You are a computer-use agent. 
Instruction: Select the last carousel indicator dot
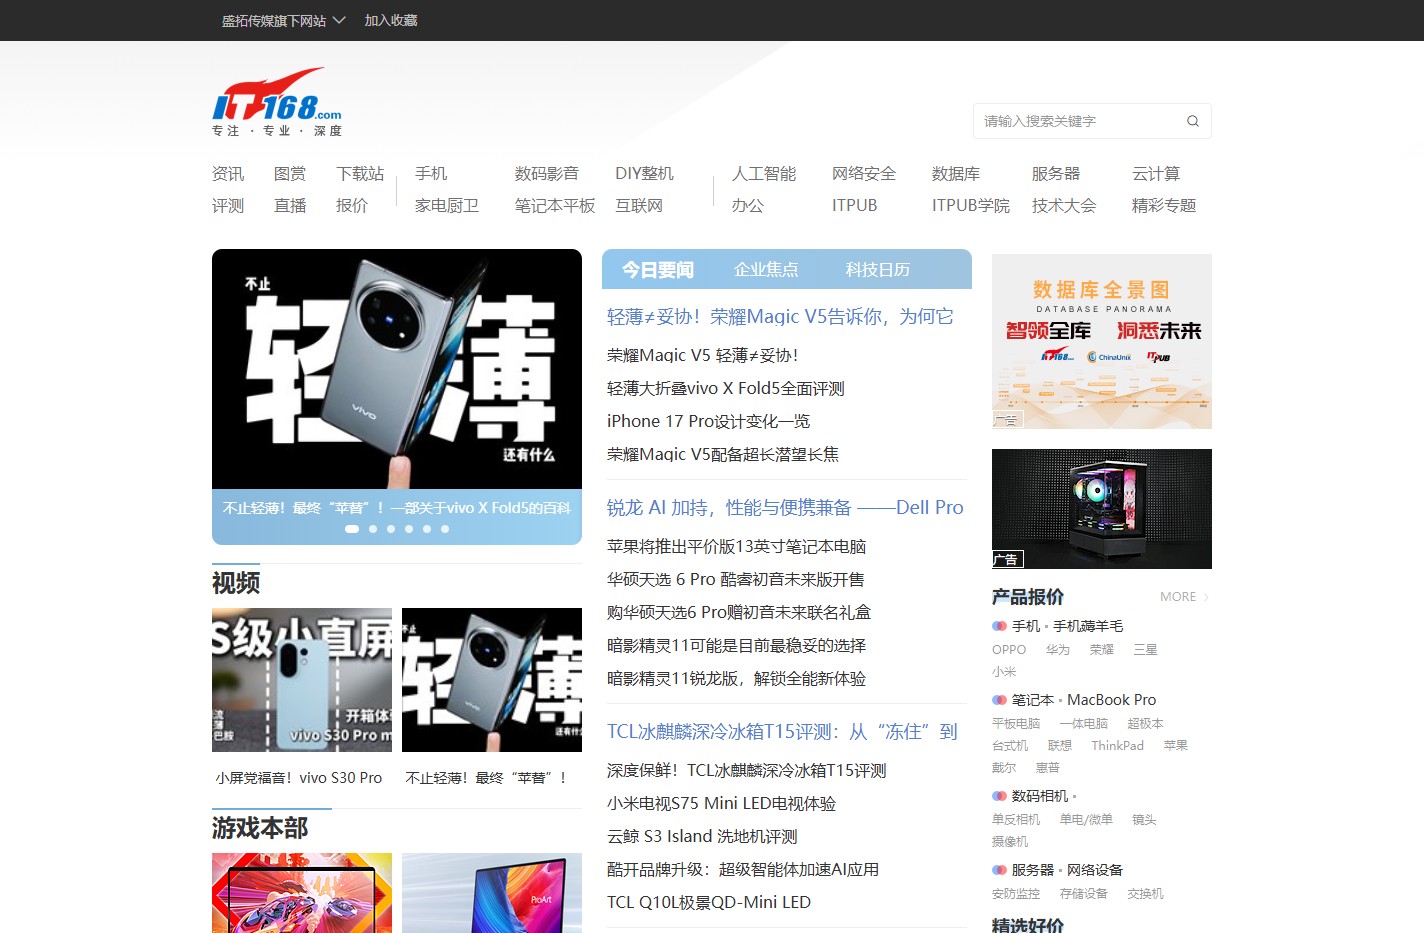(445, 529)
